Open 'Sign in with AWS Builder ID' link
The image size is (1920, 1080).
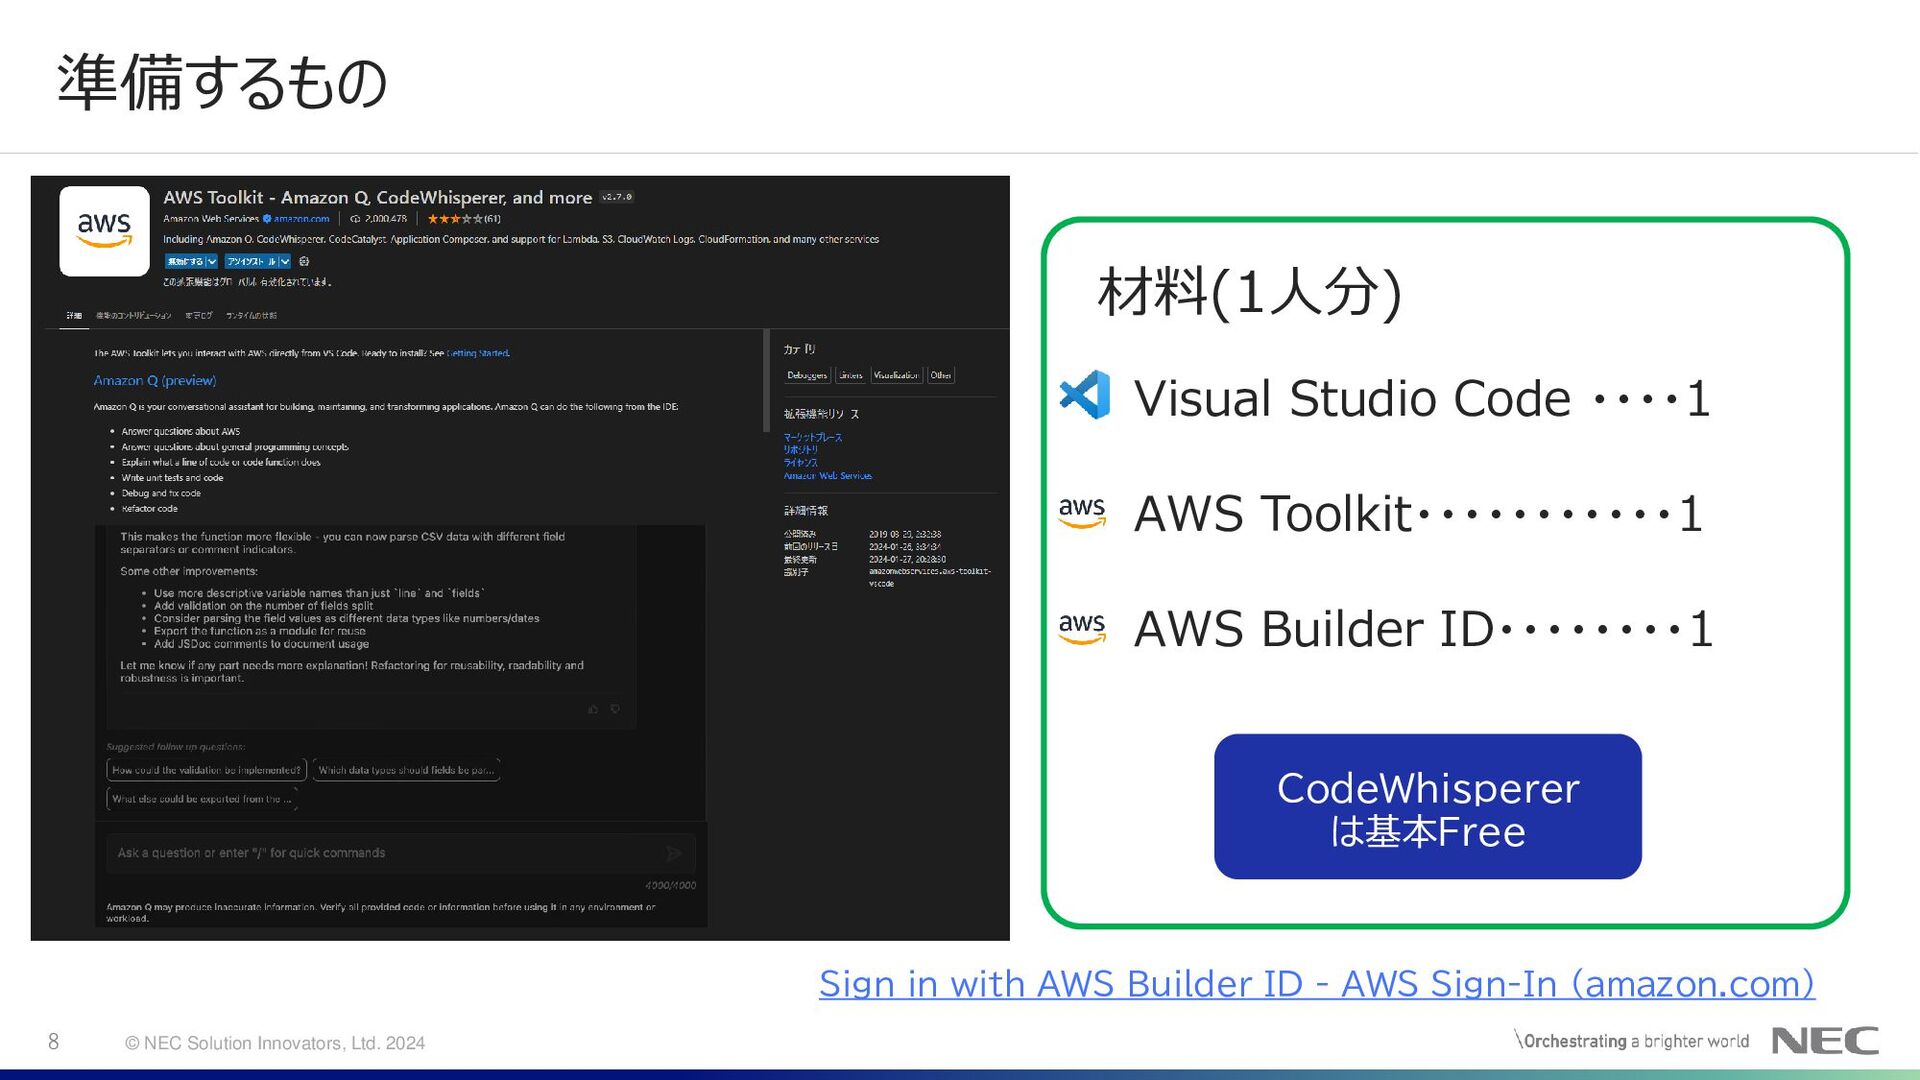coord(1316,984)
